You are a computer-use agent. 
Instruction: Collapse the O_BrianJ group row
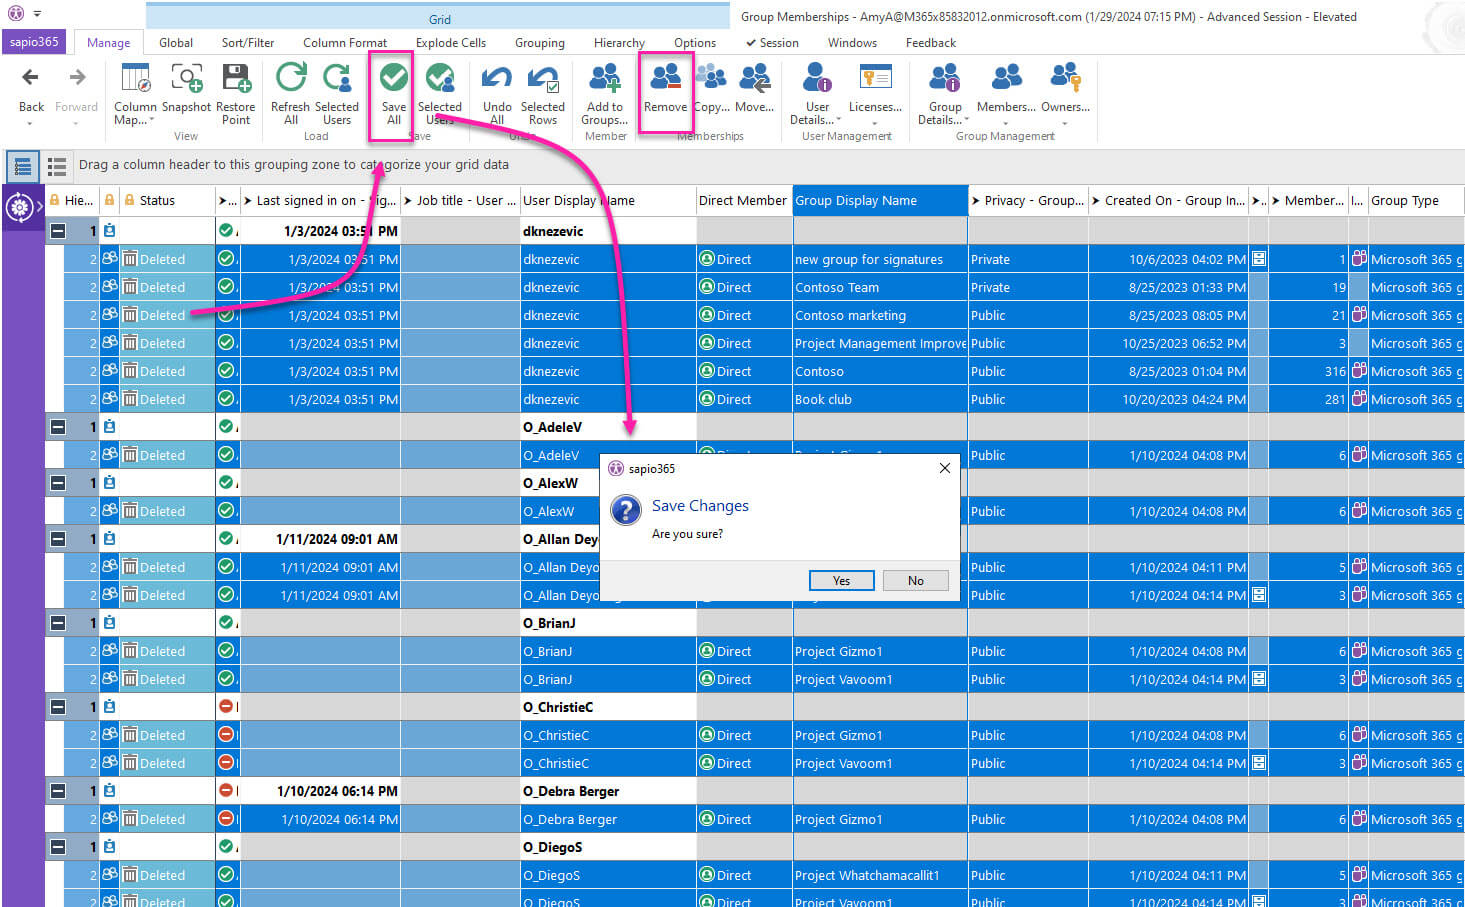(58, 623)
